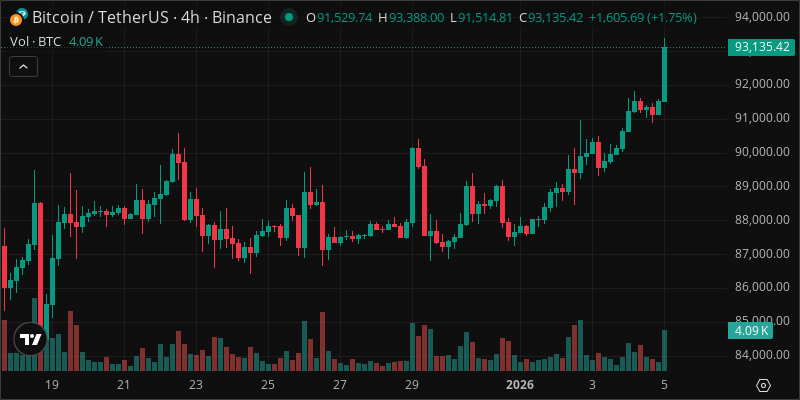This screenshot has width=800, height=400.
Task: Click the 27 date label on time axis
Action: point(340,385)
